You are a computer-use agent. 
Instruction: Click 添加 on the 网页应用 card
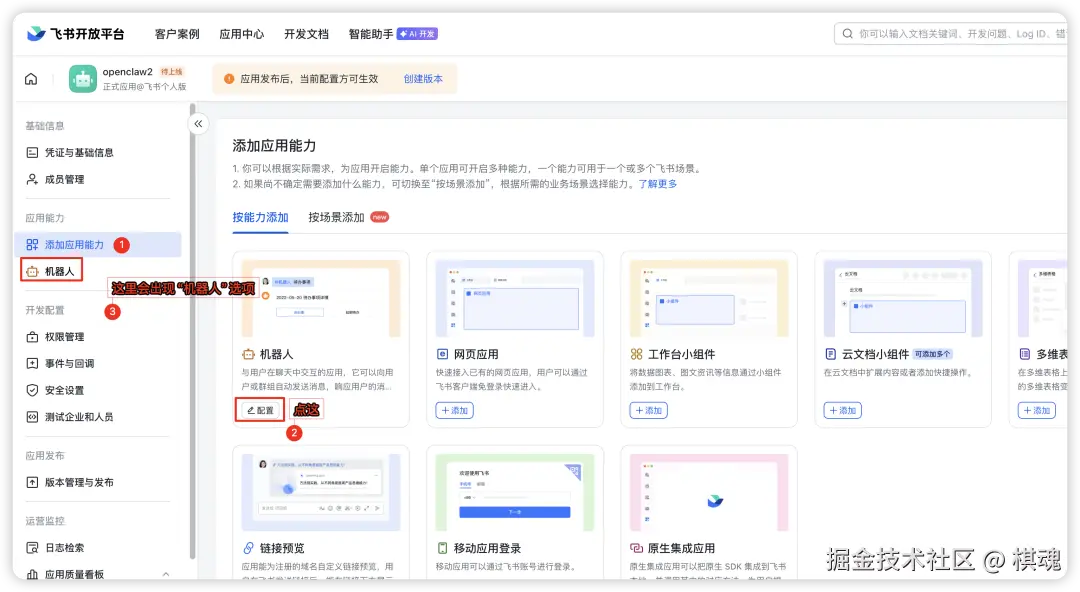click(x=455, y=410)
